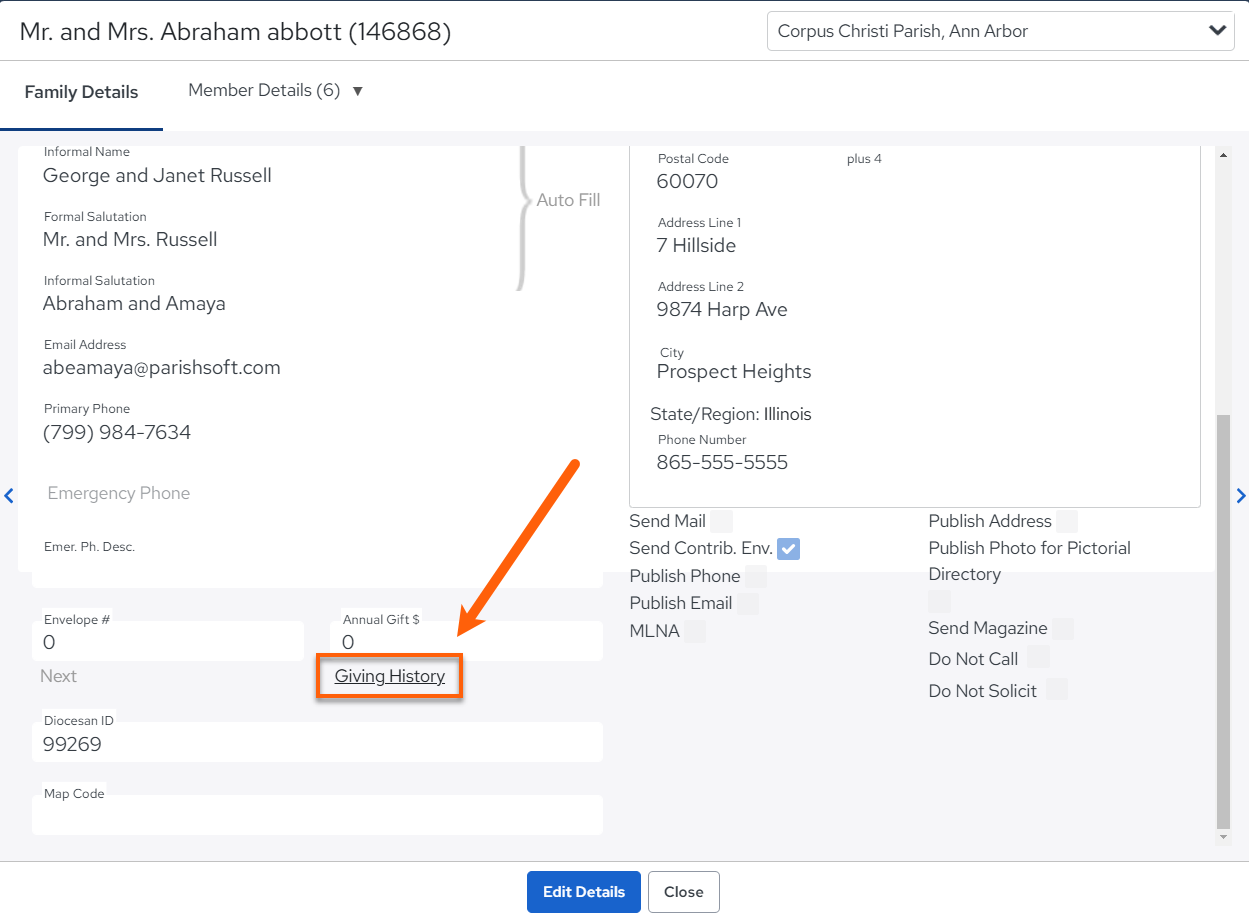This screenshot has width=1249, height=916.
Task: Toggle the Do Not Call checkbox
Action: tap(1039, 657)
